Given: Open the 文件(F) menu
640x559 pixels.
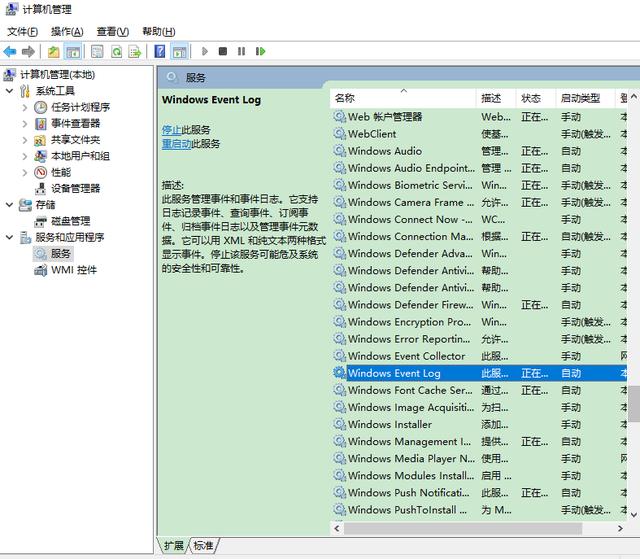Looking at the screenshot, I should pos(22,32).
